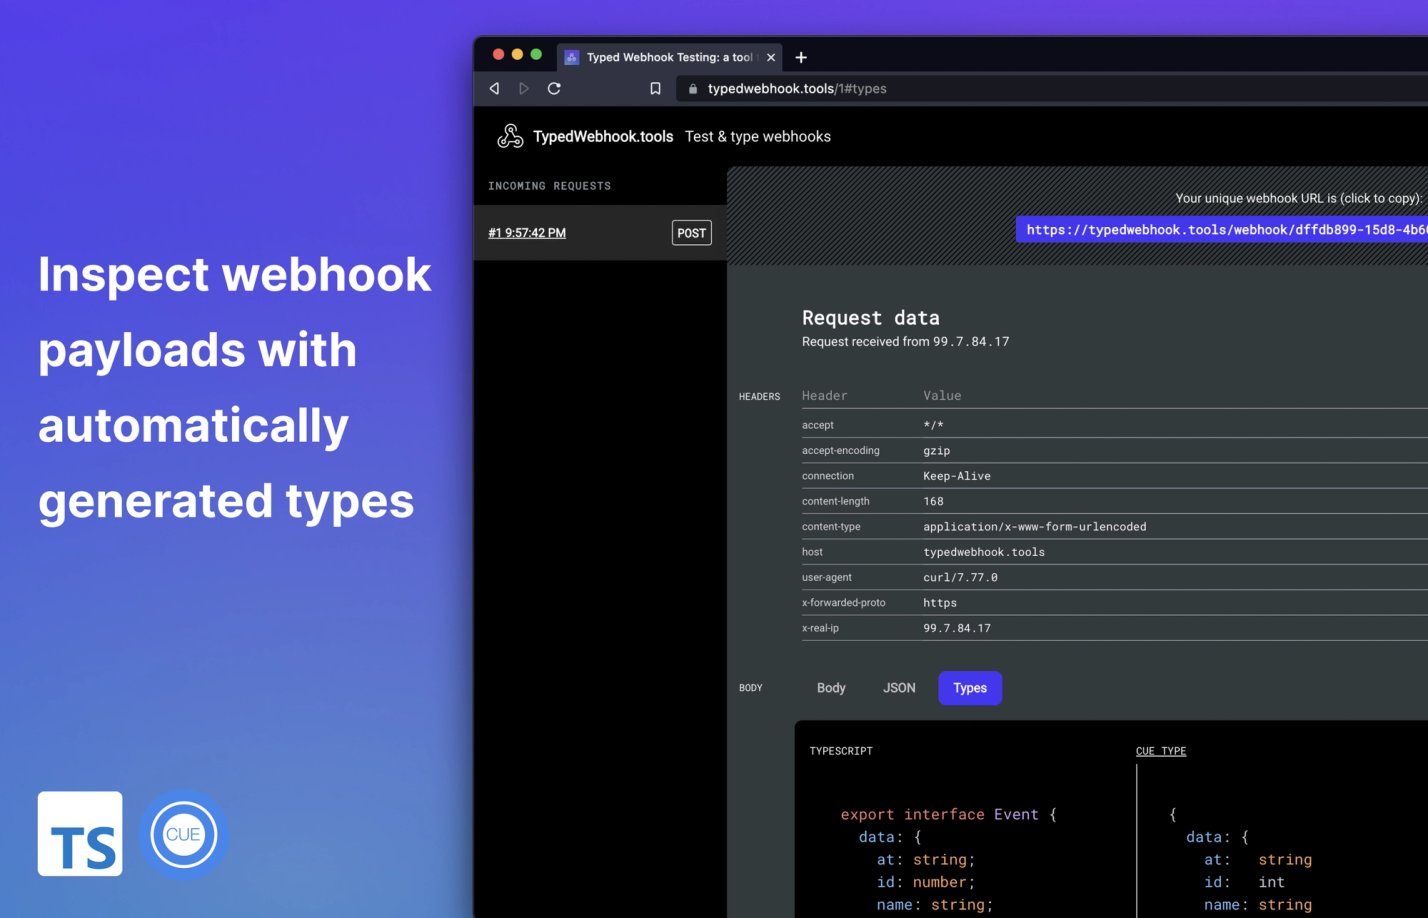Viewport: 1428px width, 918px height.
Task: Click the TypedWebhook.tools fidget spinner logo
Action: tap(510, 135)
